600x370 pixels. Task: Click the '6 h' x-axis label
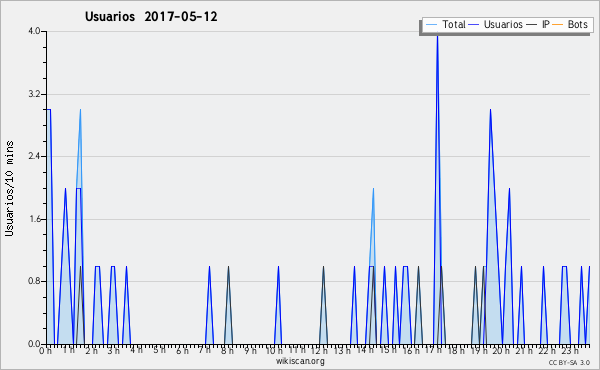(x=182, y=351)
